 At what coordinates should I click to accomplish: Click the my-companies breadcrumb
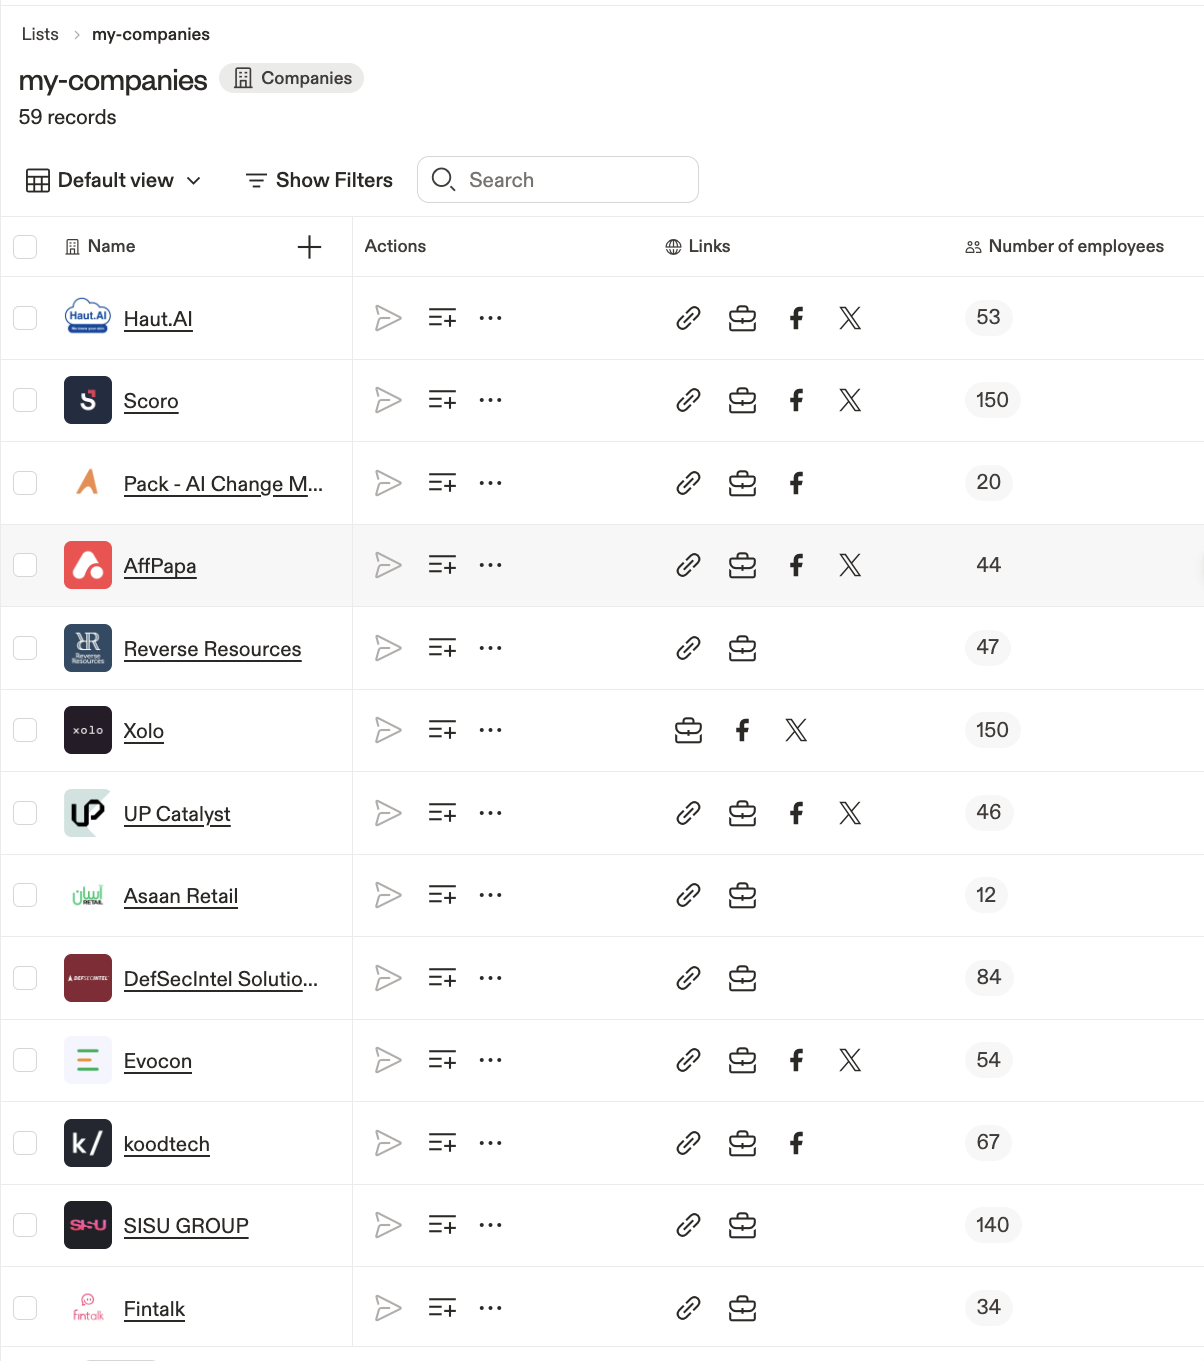(151, 34)
